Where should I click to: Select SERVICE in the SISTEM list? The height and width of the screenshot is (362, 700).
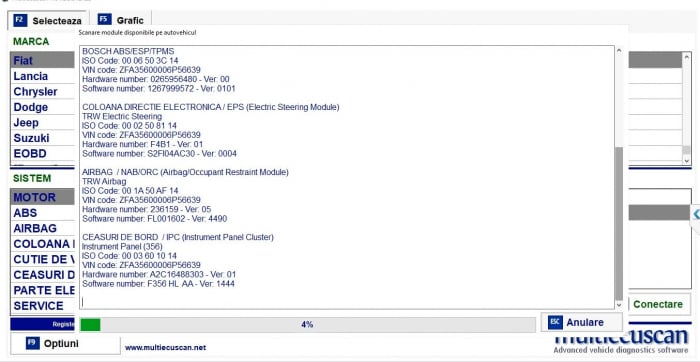42,306
